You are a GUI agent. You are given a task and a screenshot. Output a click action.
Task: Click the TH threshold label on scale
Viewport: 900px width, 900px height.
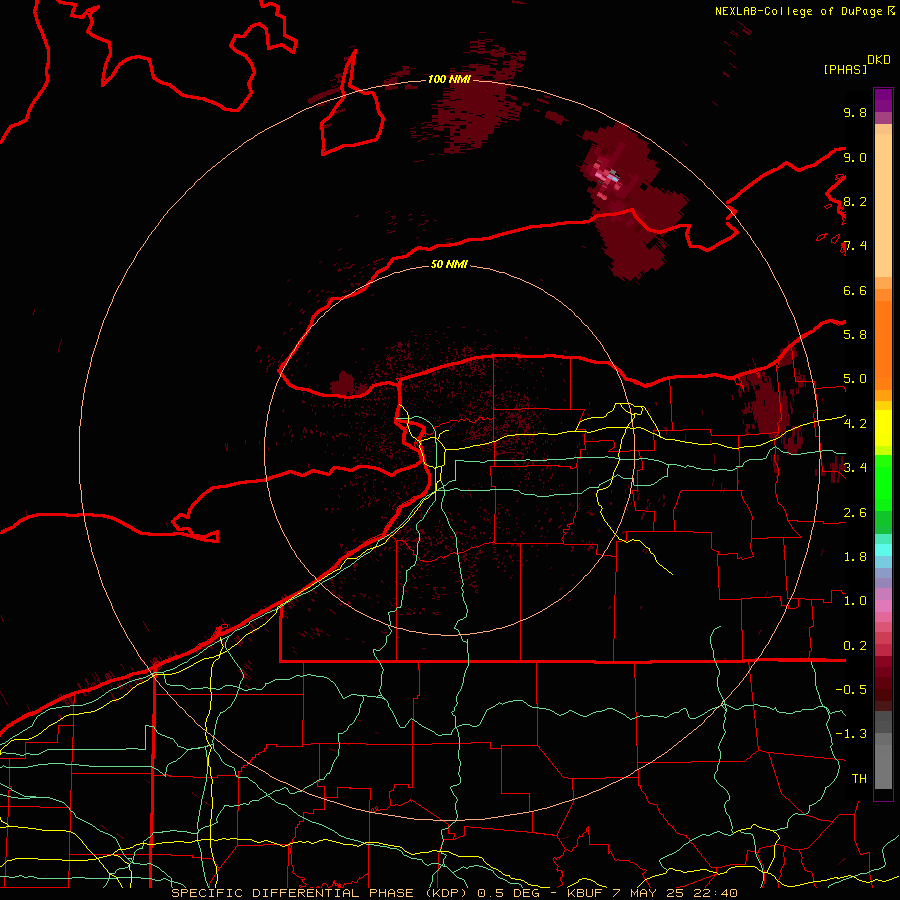pyautogui.click(x=859, y=778)
